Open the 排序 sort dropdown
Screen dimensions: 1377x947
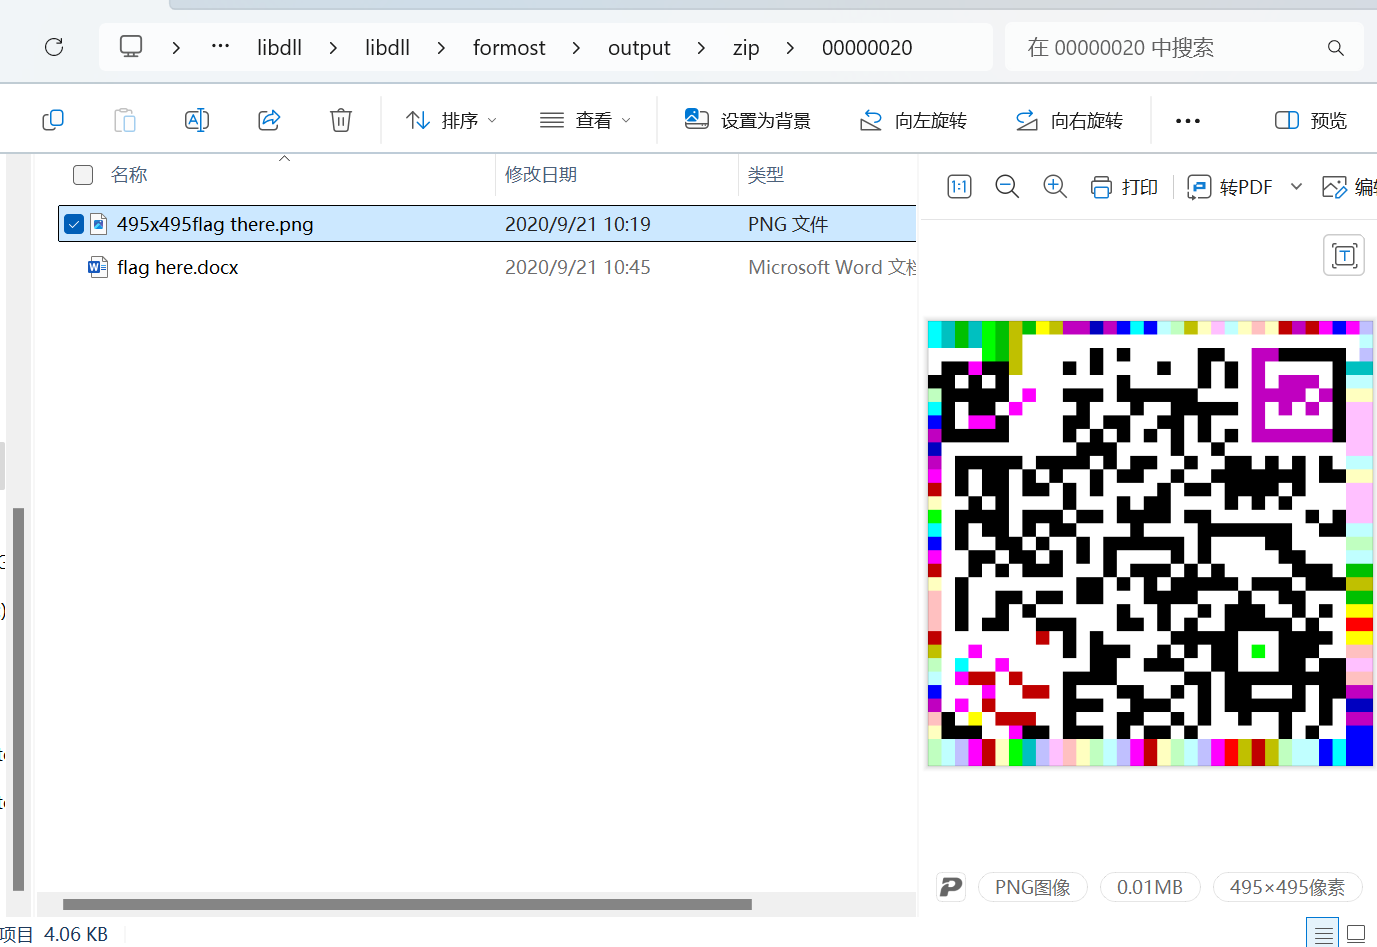click(x=451, y=121)
